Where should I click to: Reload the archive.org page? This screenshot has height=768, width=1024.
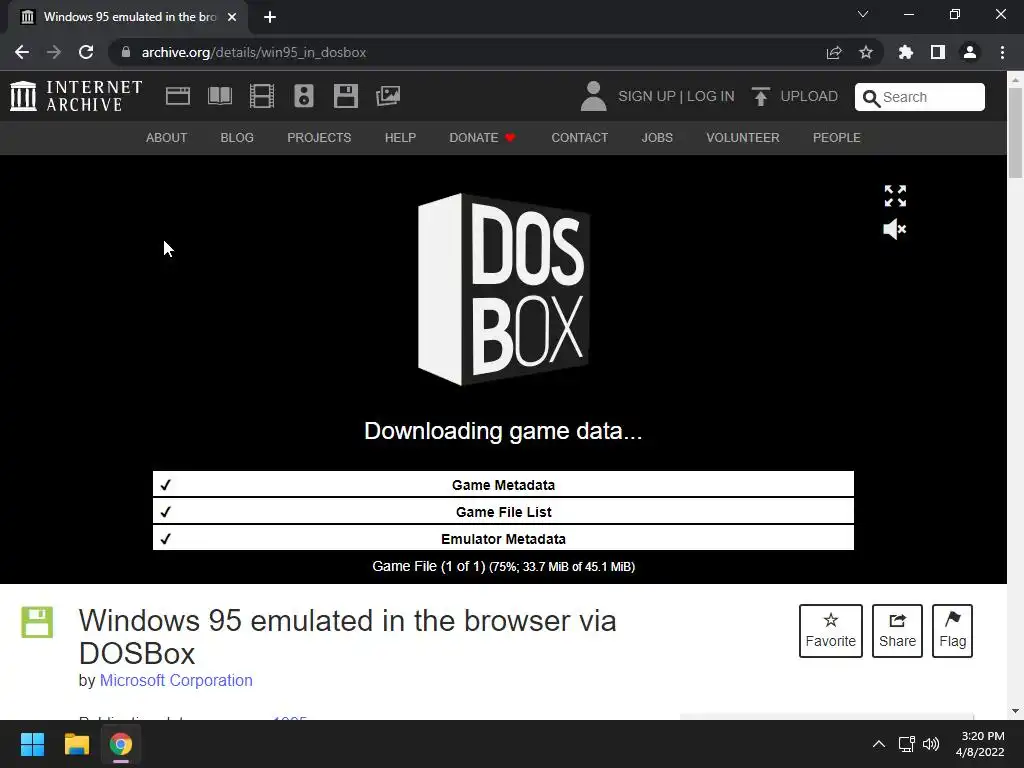click(86, 52)
